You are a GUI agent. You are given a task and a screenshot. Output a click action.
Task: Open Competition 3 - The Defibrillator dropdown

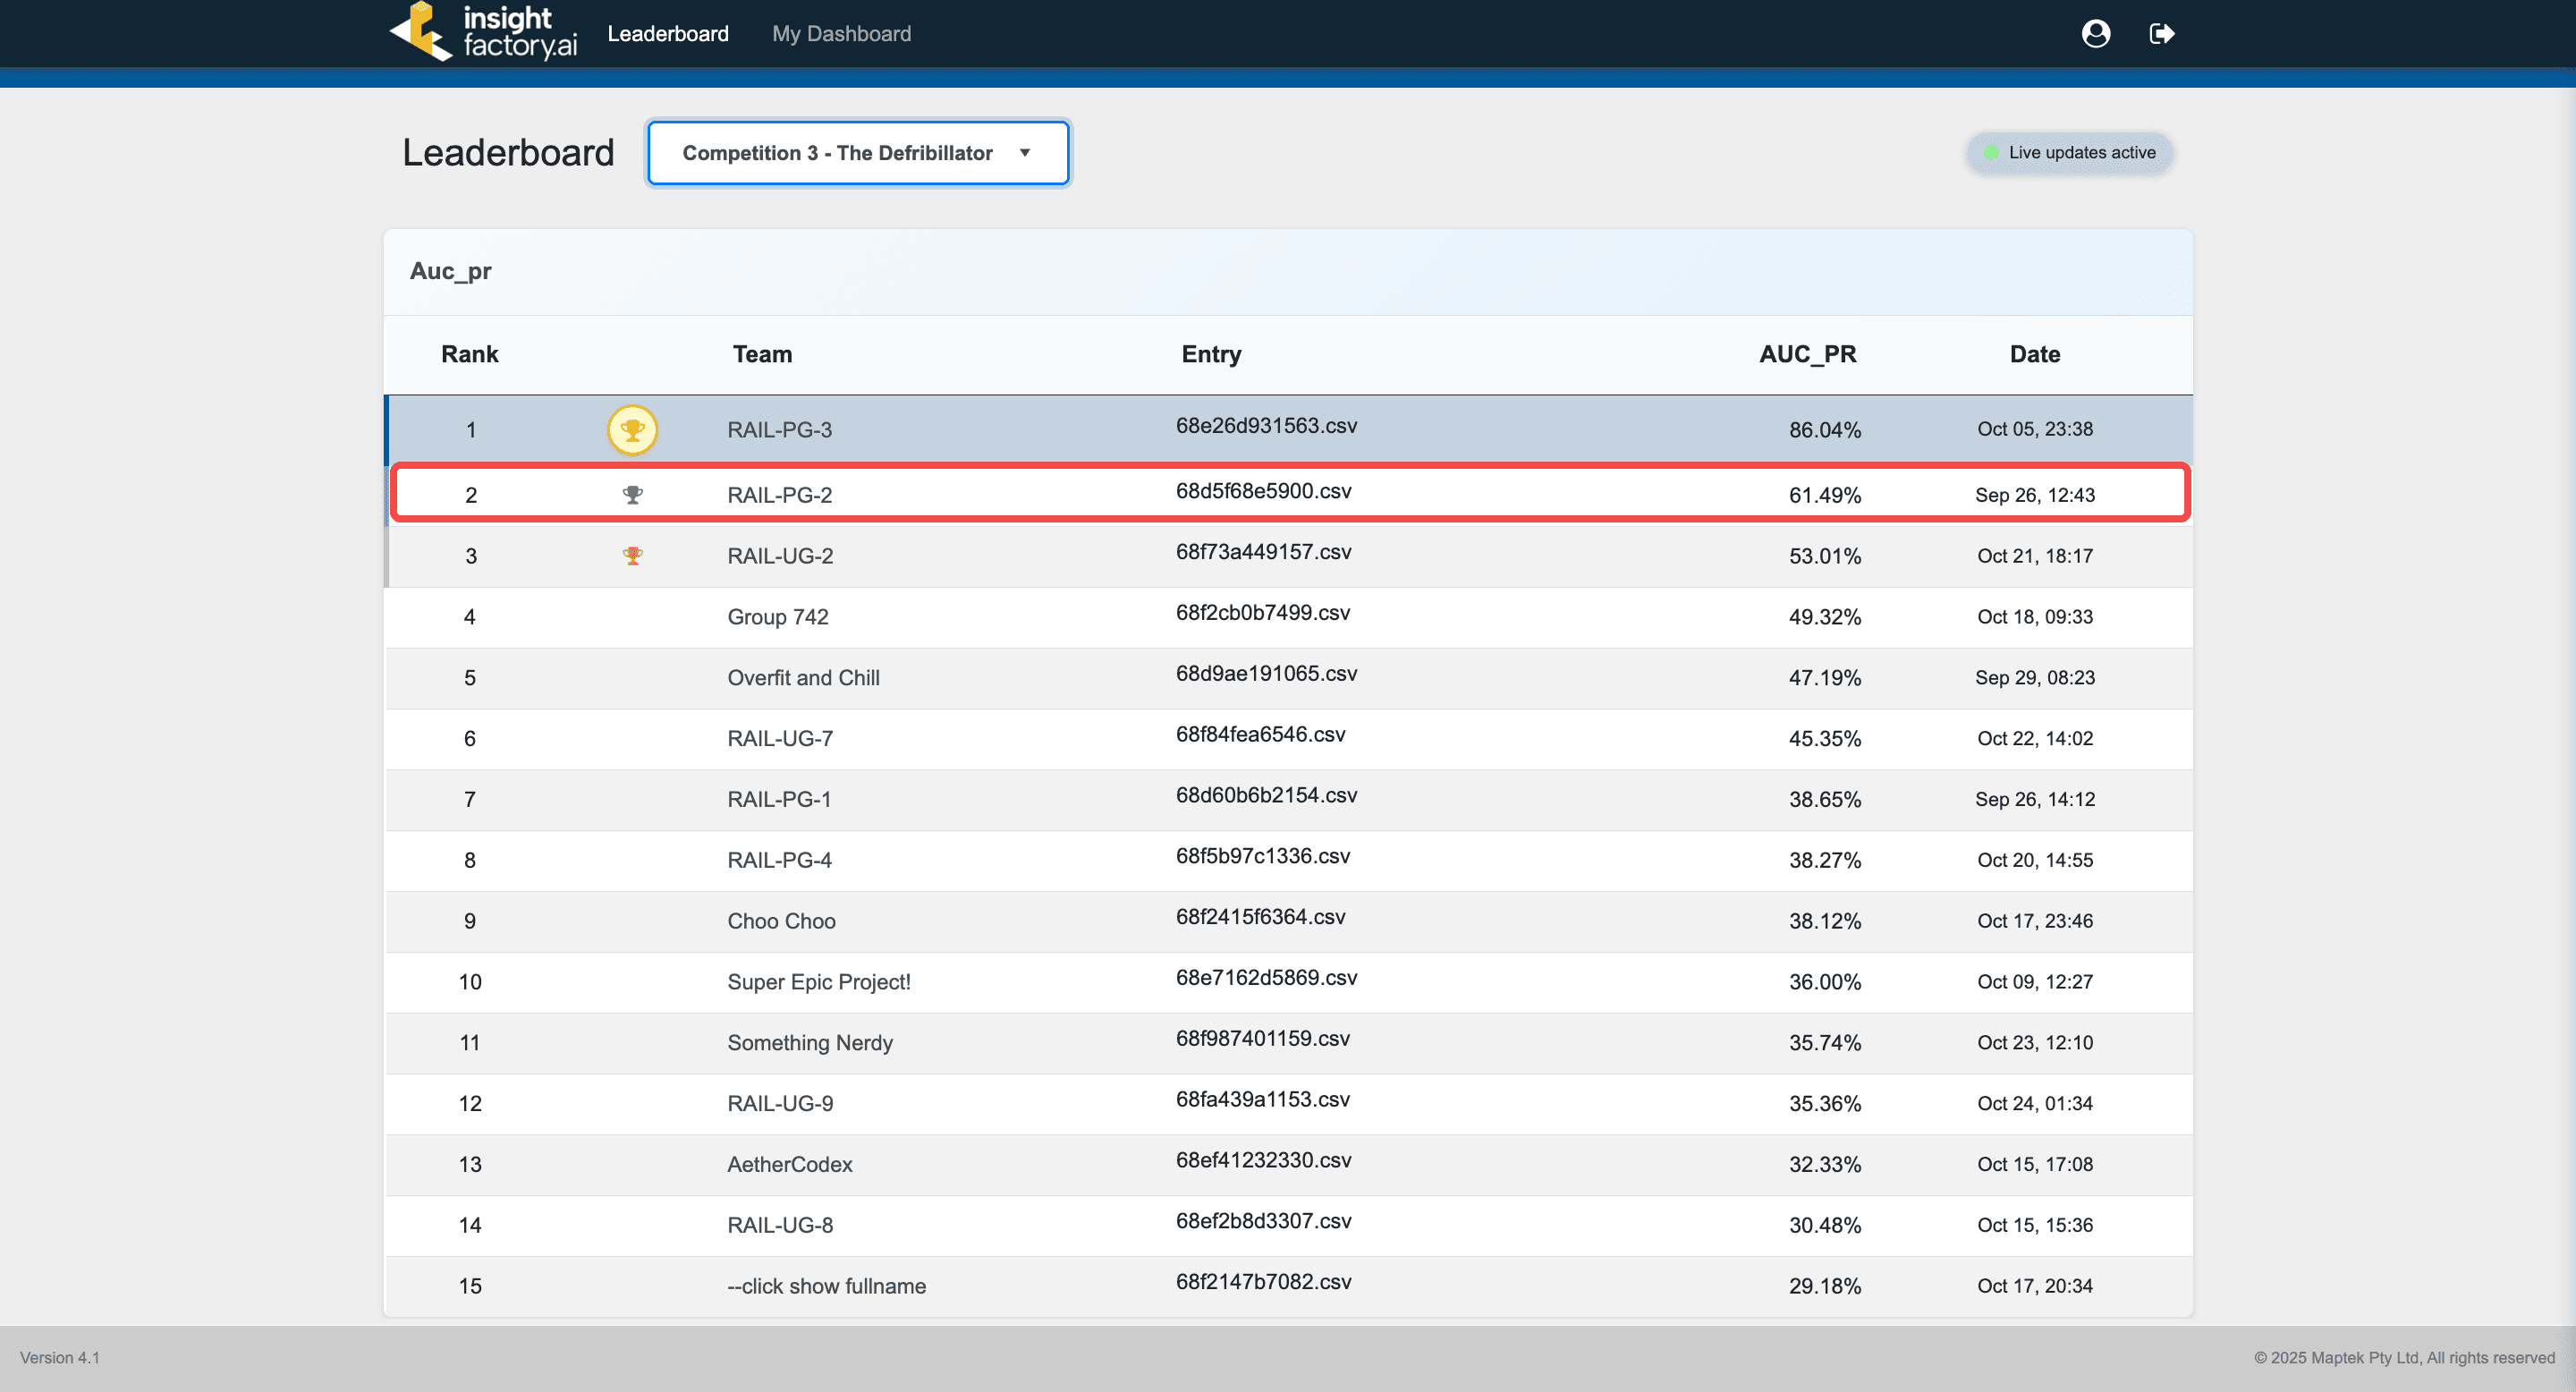pyautogui.click(x=837, y=153)
